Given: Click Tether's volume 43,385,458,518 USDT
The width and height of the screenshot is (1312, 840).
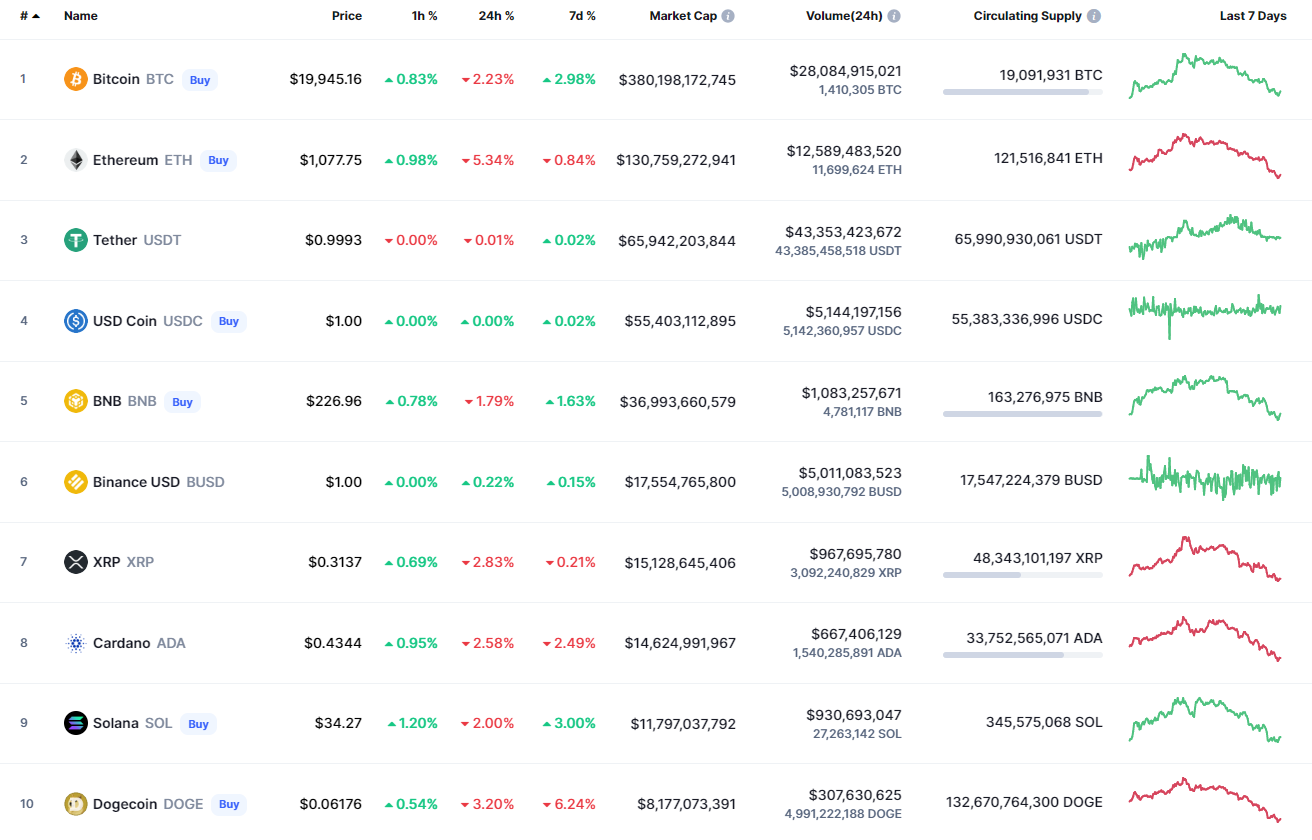Looking at the screenshot, I should (838, 251).
